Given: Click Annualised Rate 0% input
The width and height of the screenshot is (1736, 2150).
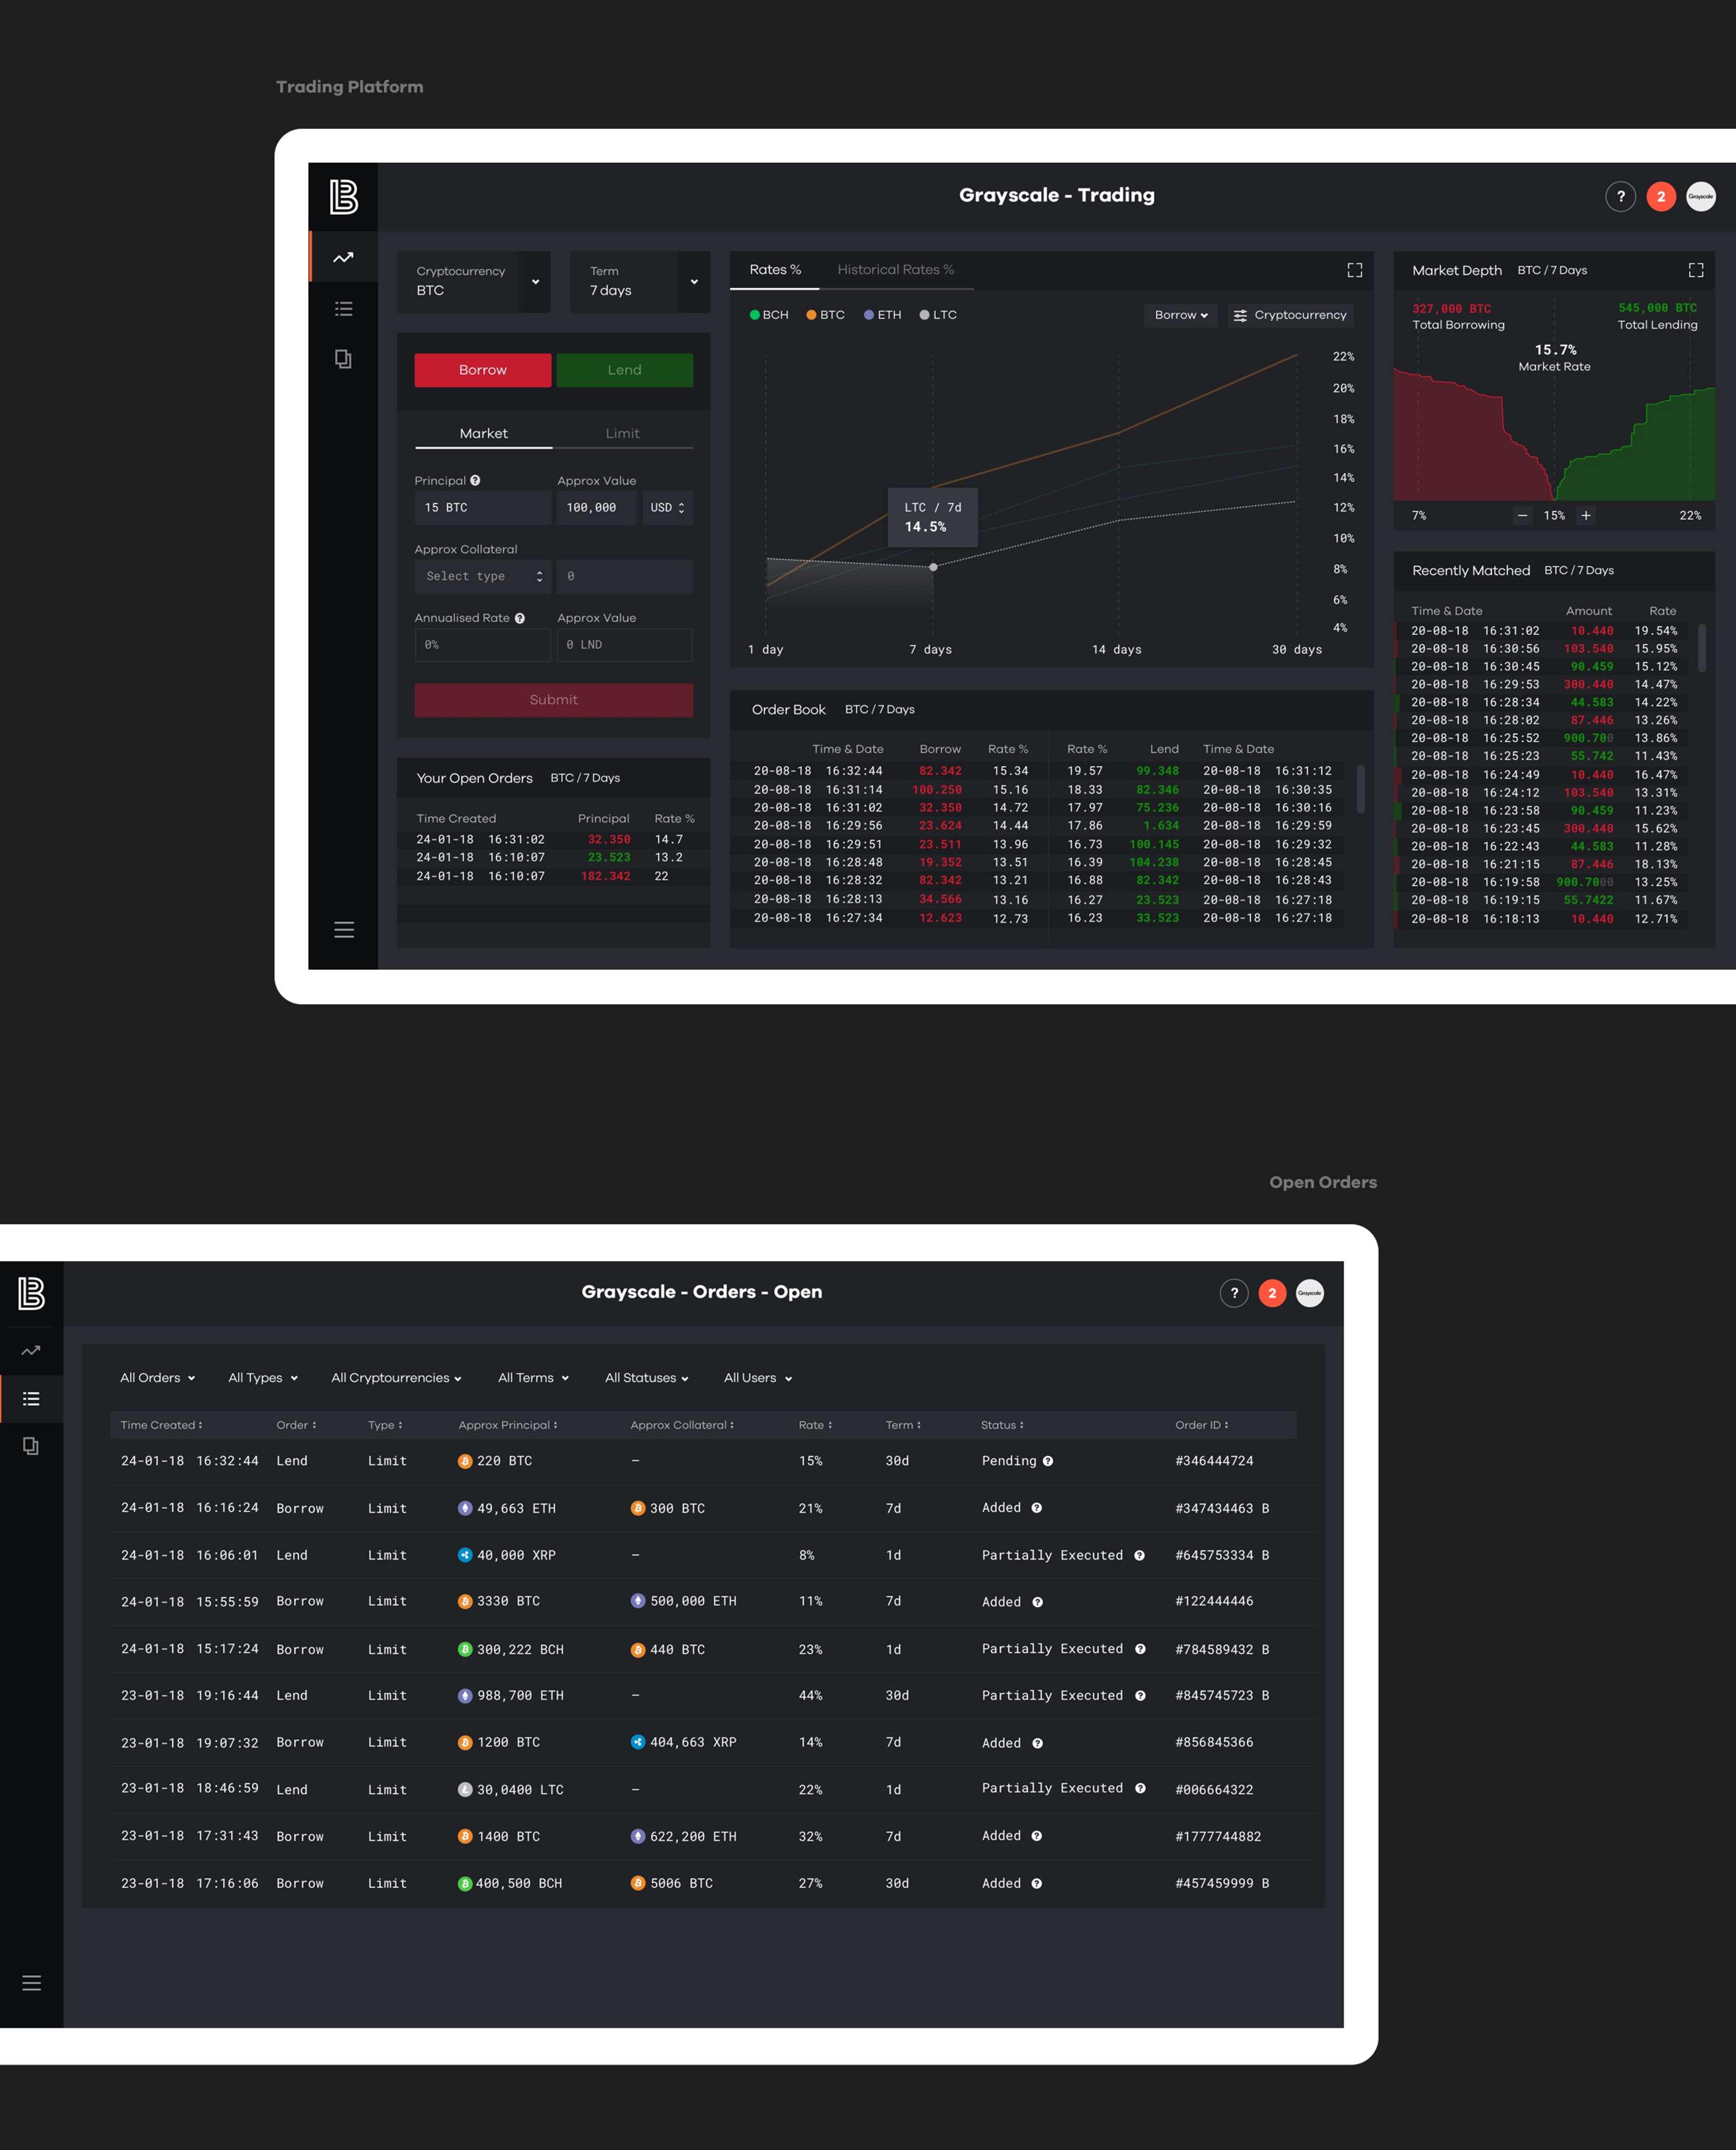Looking at the screenshot, I should [x=483, y=645].
